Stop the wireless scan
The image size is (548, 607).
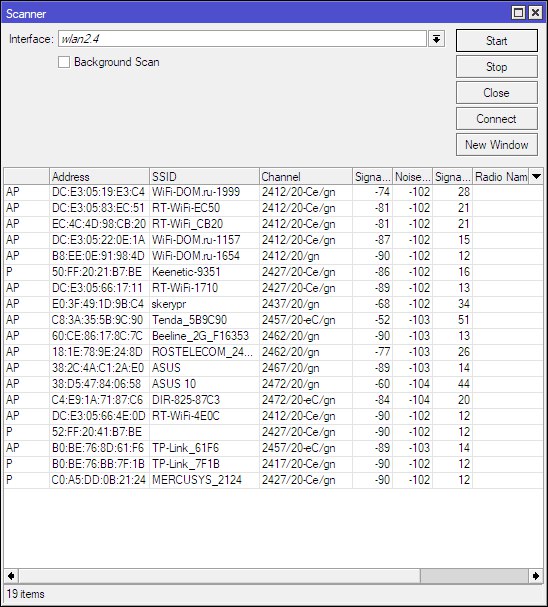pyautogui.click(x=497, y=67)
